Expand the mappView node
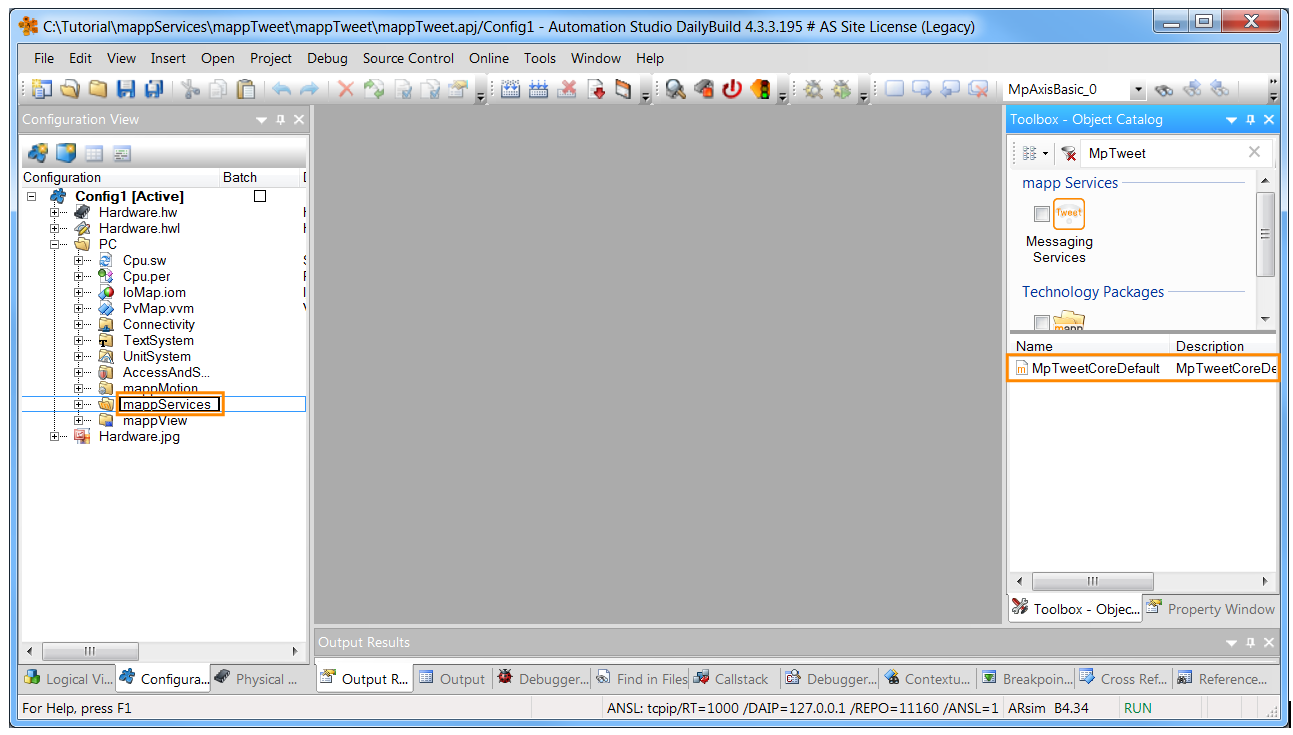The height and width of the screenshot is (735, 1293). [x=80, y=420]
